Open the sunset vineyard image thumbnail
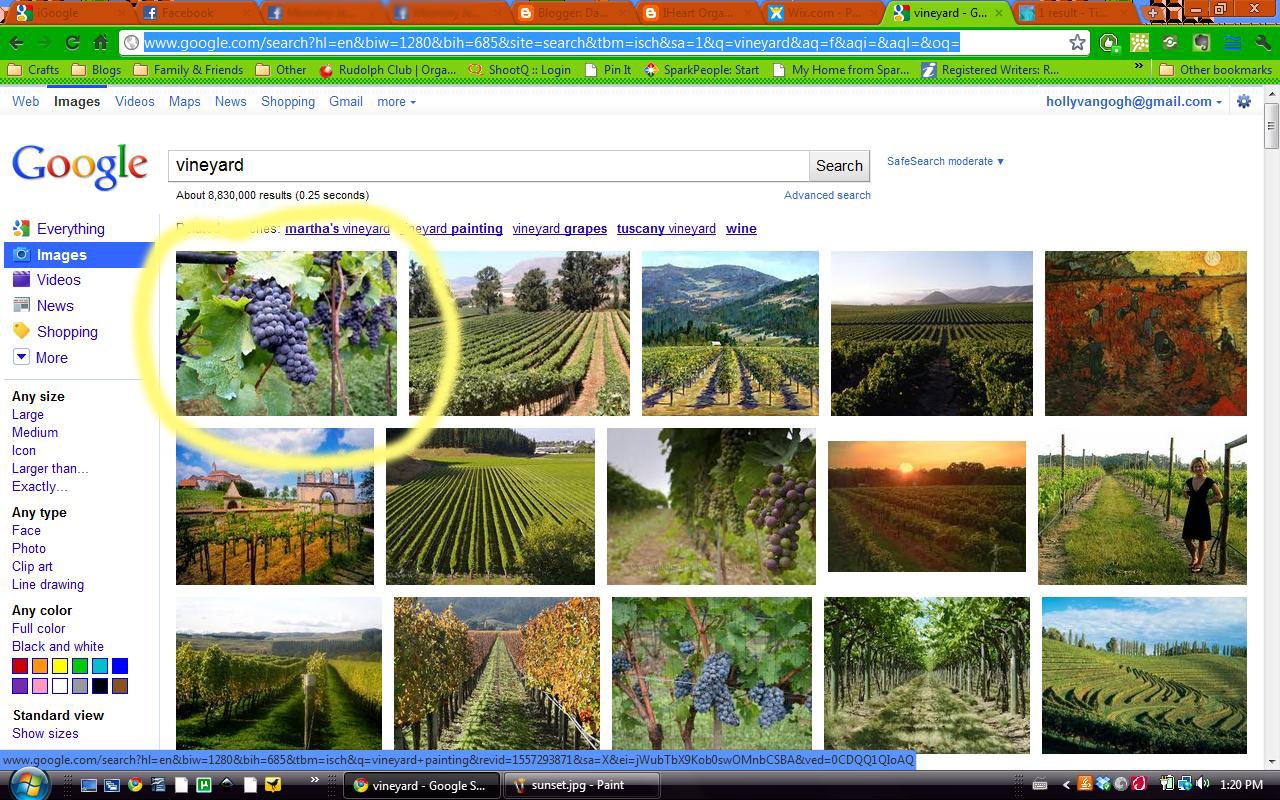This screenshot has width=1280, height=800. [927, 506]
